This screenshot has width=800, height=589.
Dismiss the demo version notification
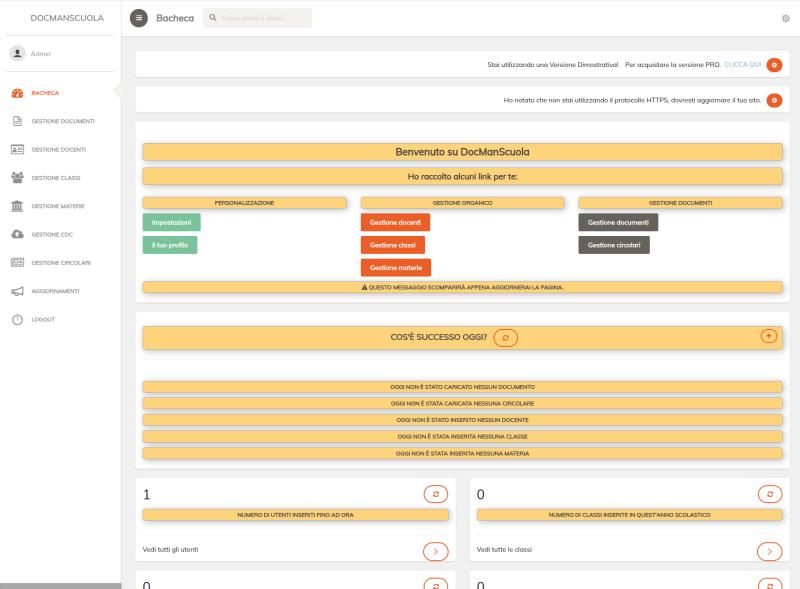pos(774,64)
